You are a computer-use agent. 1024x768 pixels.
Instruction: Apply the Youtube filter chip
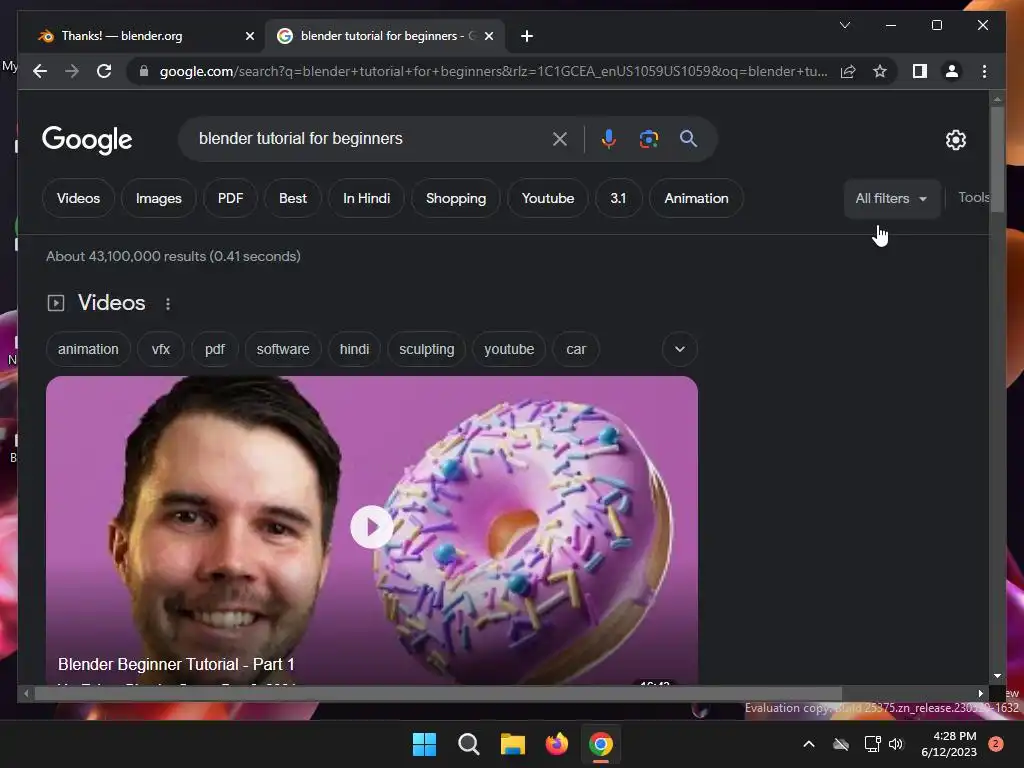pyautogui.click(x=548, y=198)
